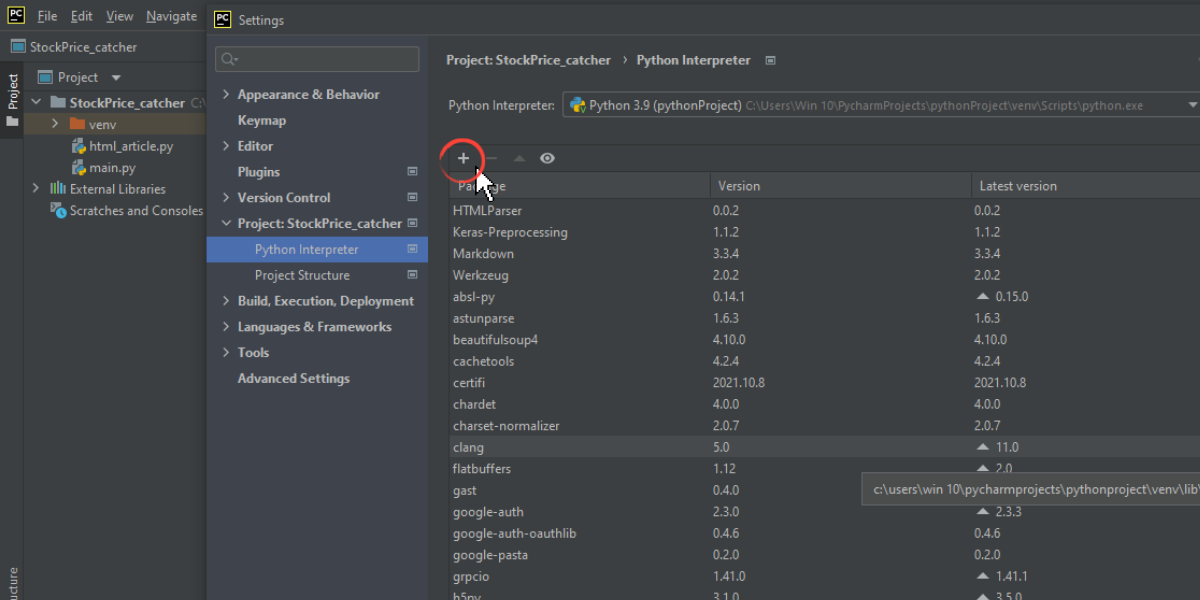
Task: Expand the Editor settings section
Action: tap(226, 146)
